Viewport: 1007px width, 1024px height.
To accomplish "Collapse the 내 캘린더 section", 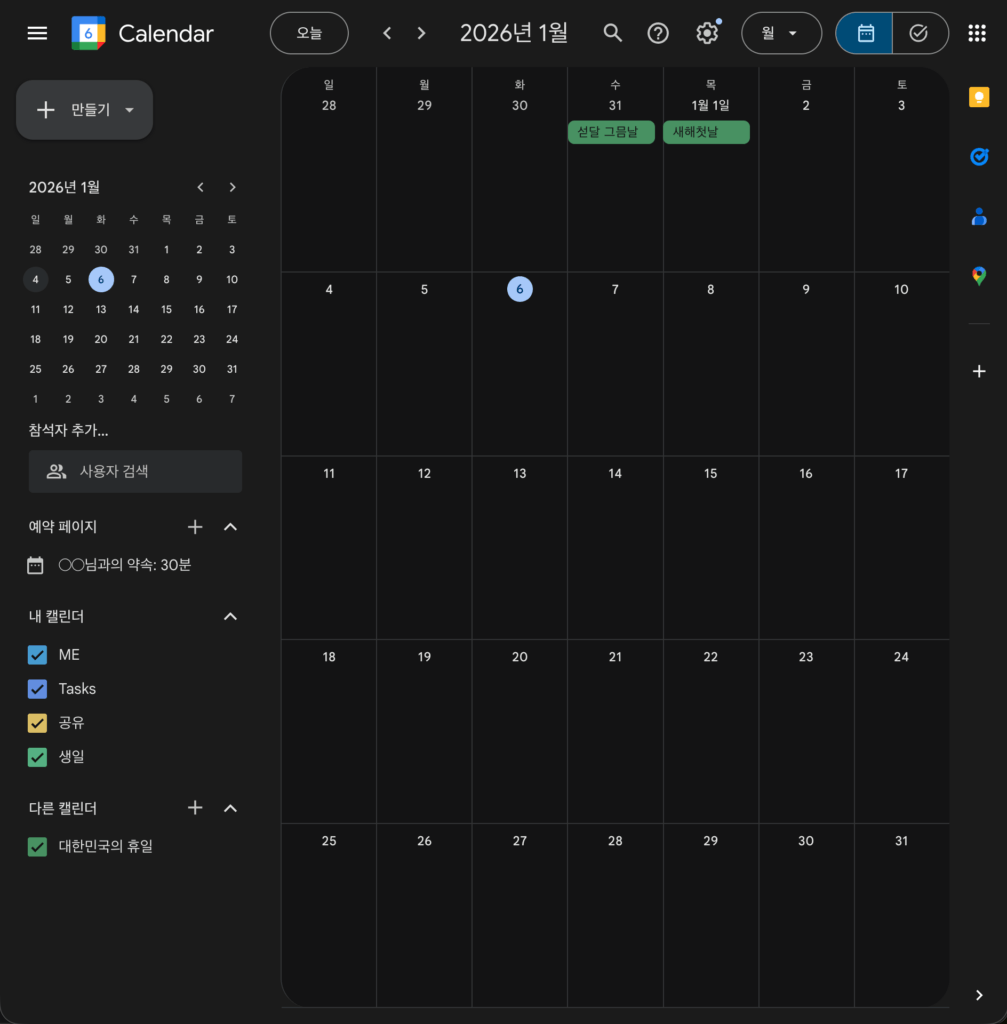I will tap(230, 617).
